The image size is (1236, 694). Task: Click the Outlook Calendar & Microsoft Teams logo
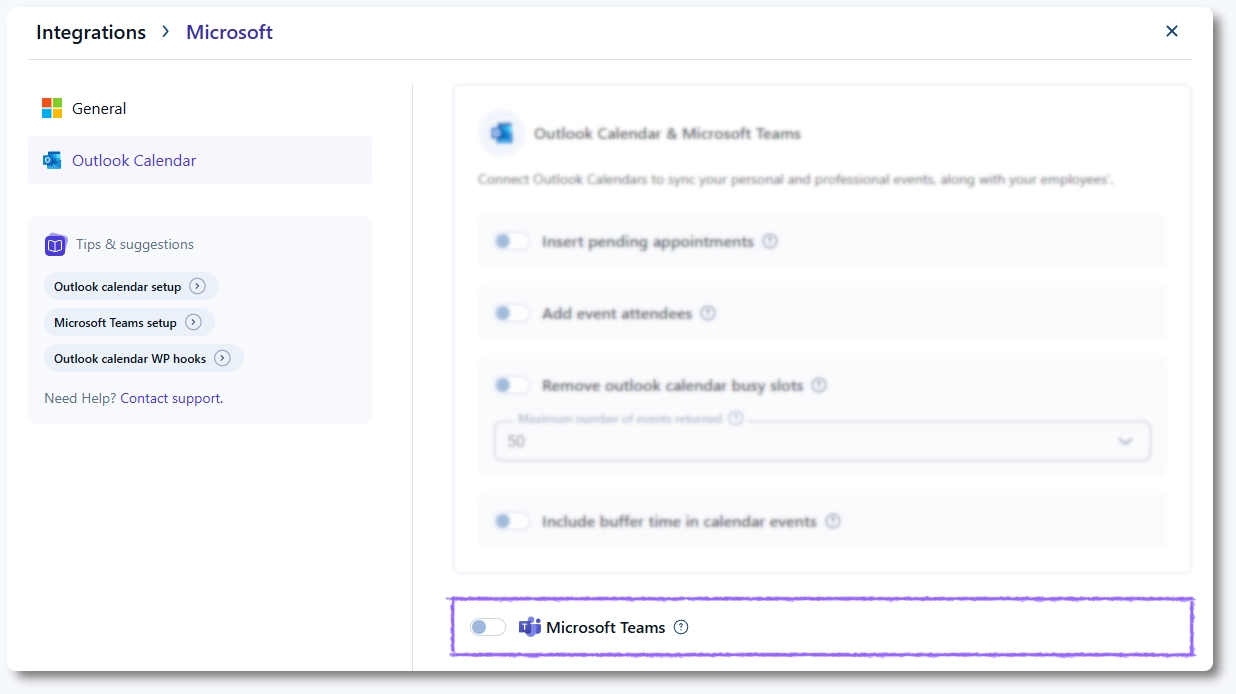pyautogui.click(x=502, y=132)
